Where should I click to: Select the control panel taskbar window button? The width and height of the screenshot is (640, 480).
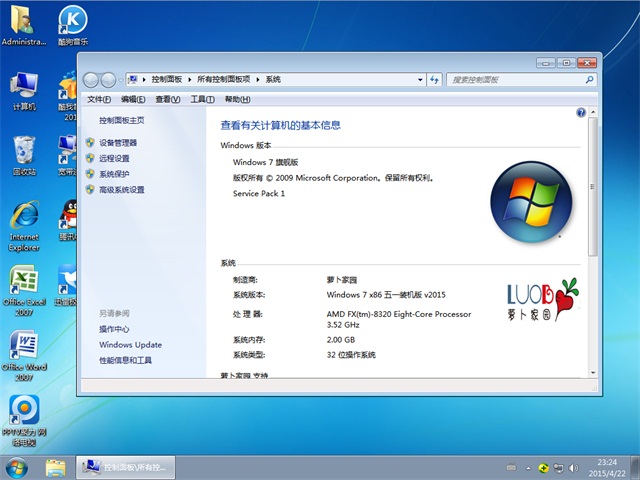(x=126, y=468)
